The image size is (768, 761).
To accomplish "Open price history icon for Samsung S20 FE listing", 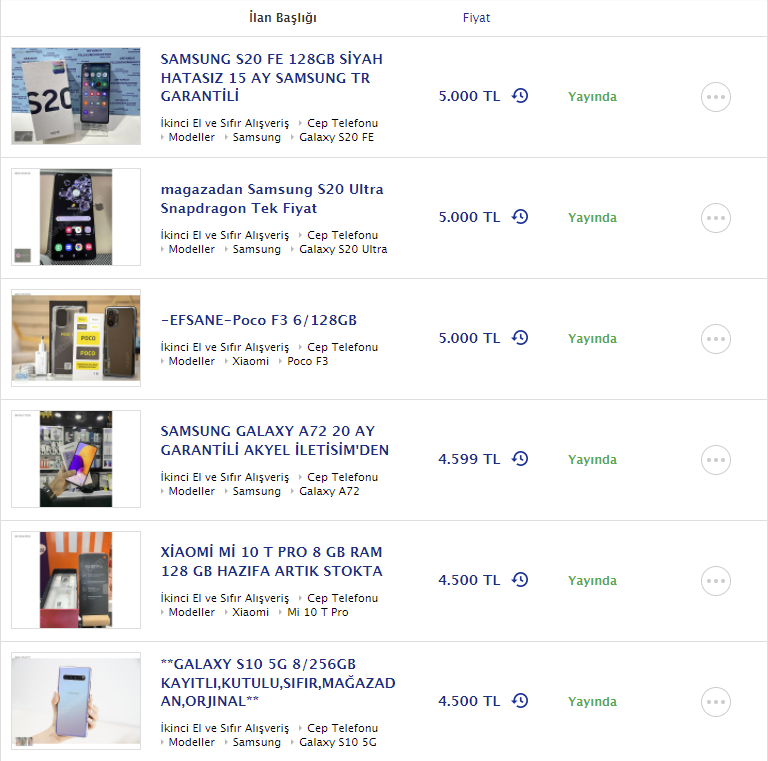I will [520, 95].
